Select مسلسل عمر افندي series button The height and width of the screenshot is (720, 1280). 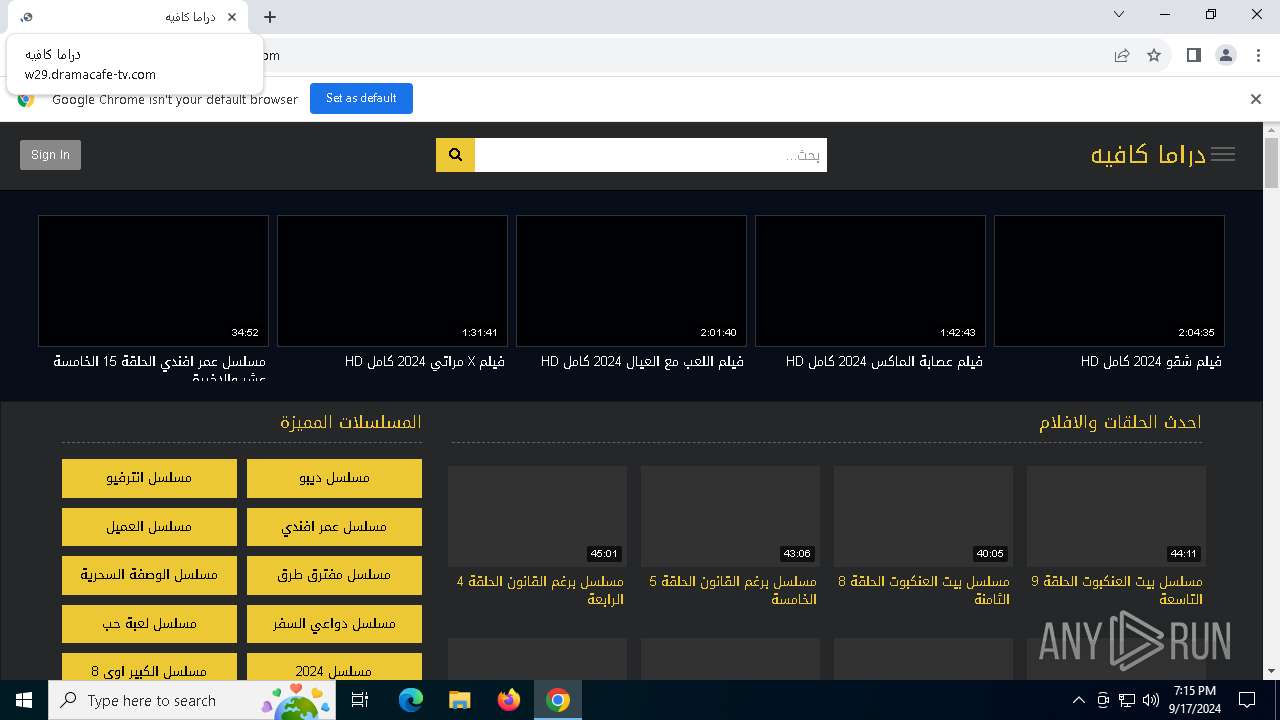coord(334,527)
